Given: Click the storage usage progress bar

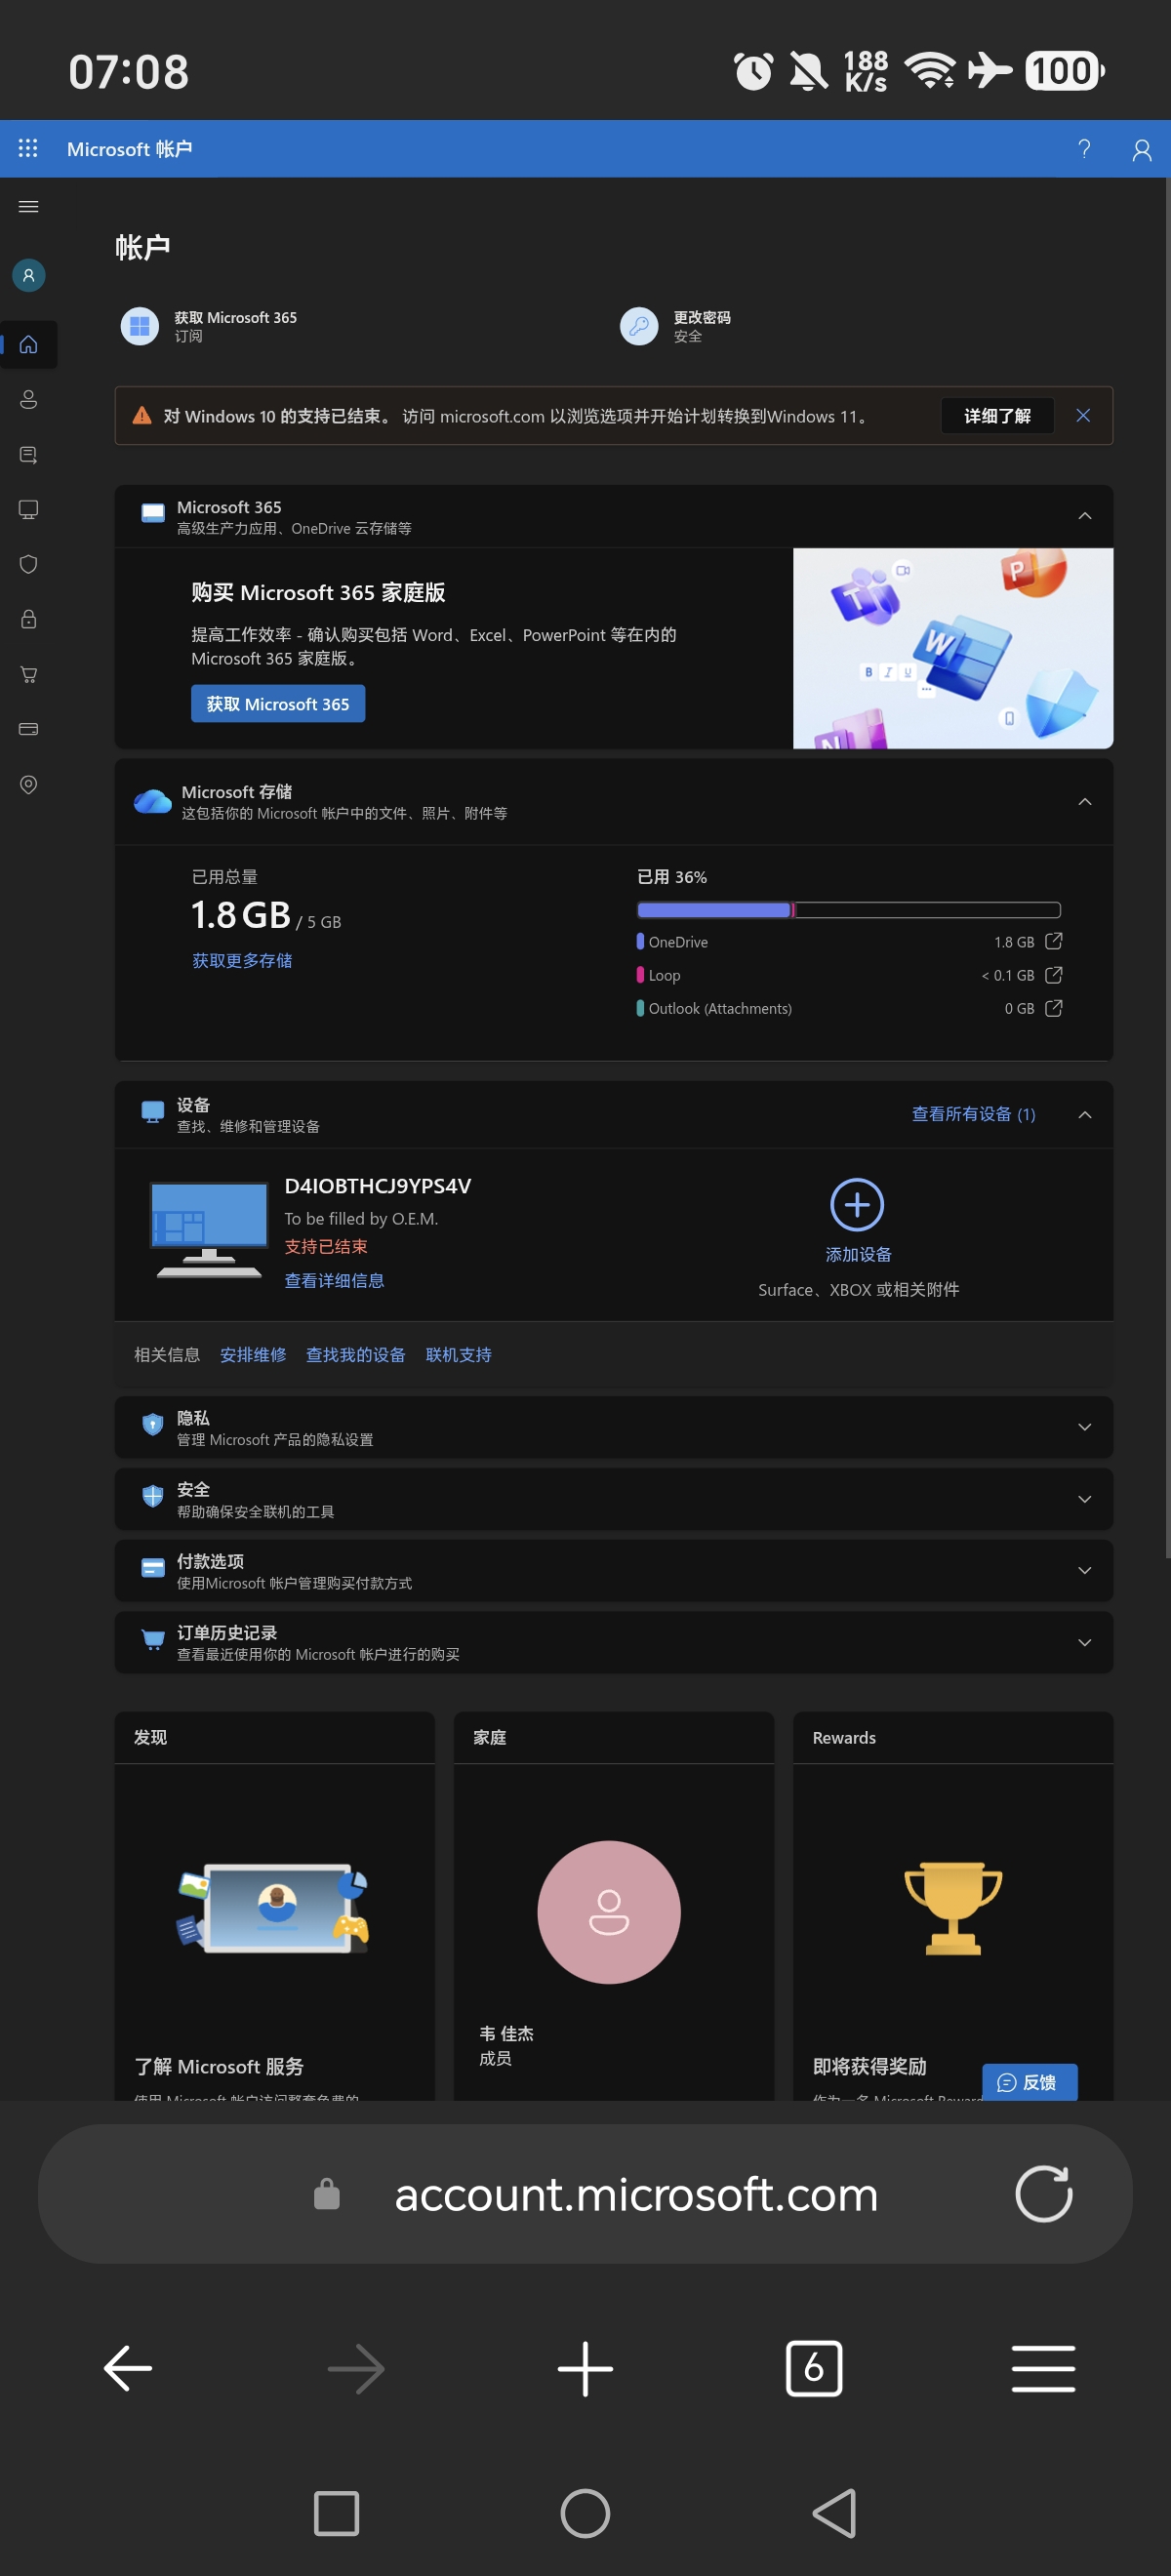Looking at the screenshot, I should (848, 909).
